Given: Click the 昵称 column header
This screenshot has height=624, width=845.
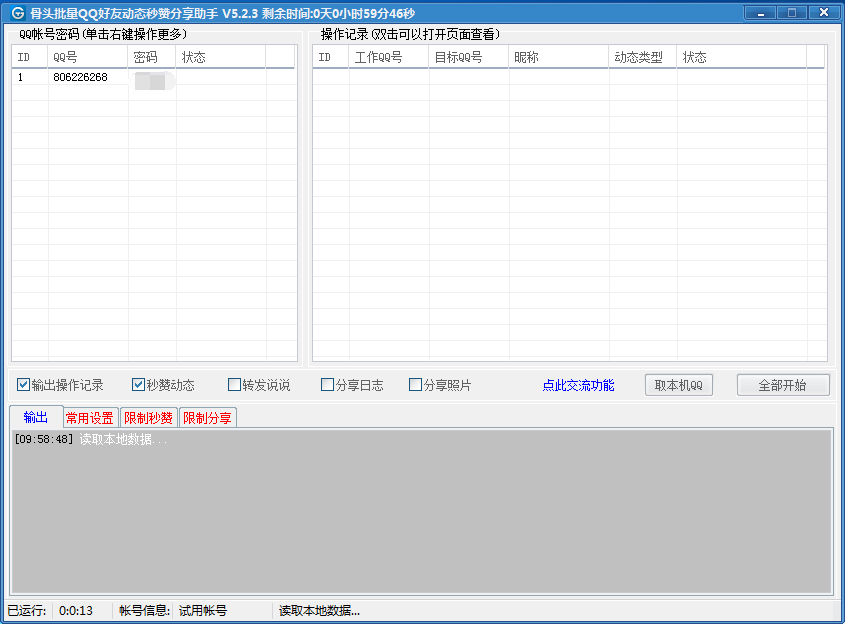Looking at the screenshot, I should [559, 57].
